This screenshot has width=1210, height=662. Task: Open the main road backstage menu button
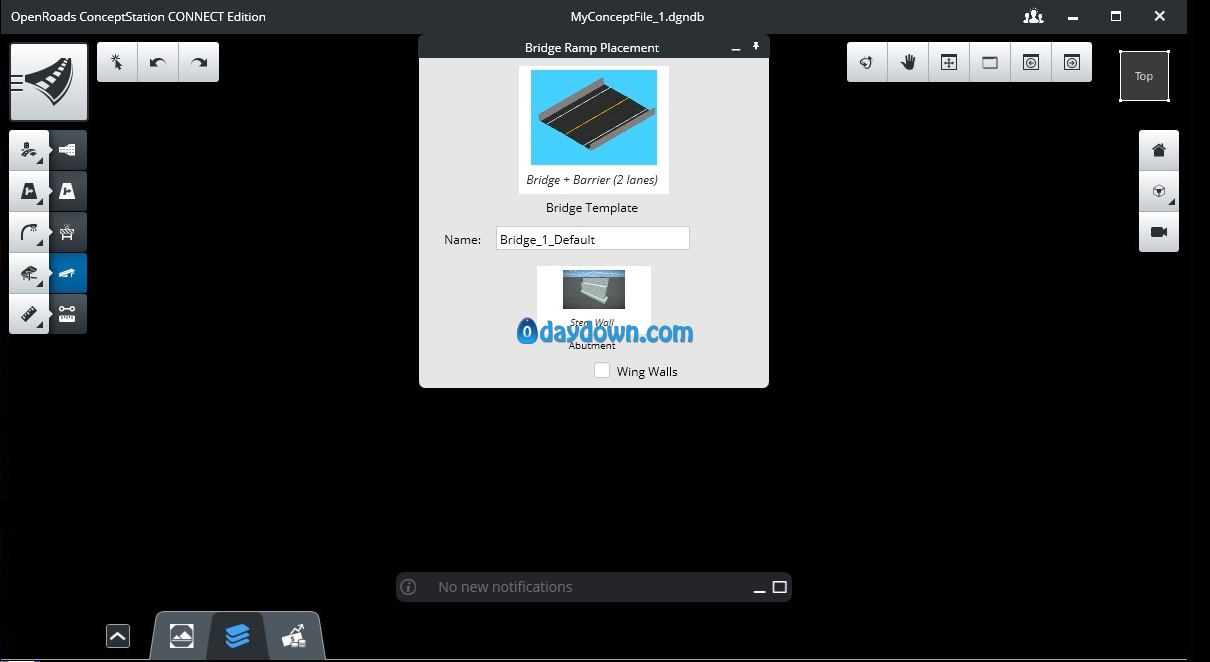49,82
